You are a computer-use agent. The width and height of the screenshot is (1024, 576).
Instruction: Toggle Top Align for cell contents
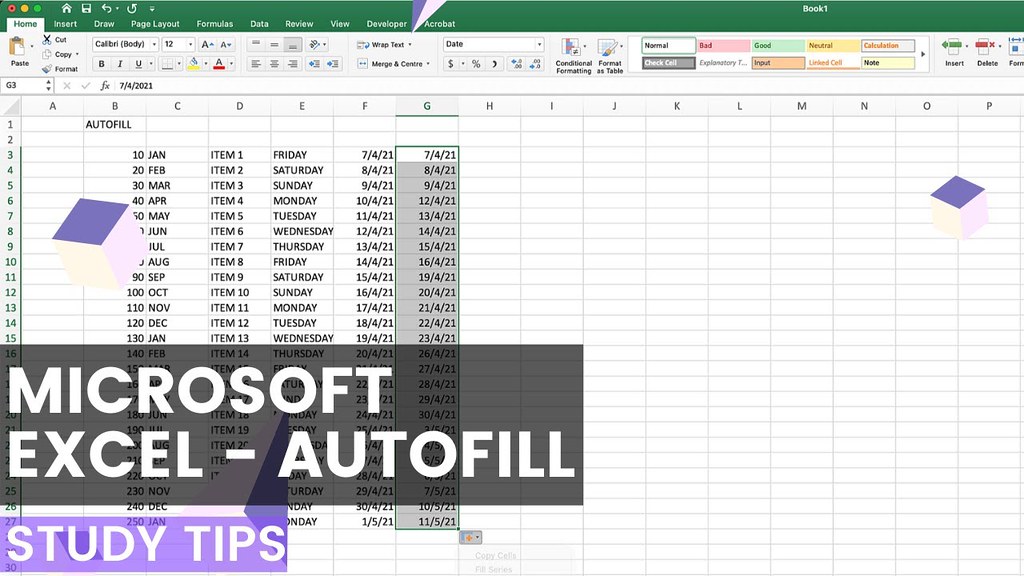[256, 44]
